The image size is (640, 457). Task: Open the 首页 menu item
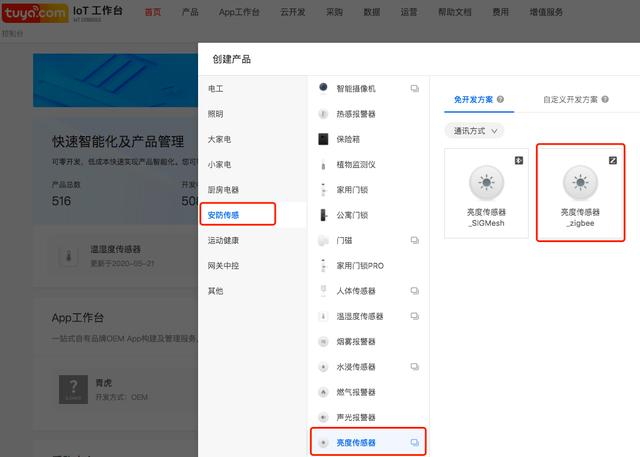coord(153,12)
